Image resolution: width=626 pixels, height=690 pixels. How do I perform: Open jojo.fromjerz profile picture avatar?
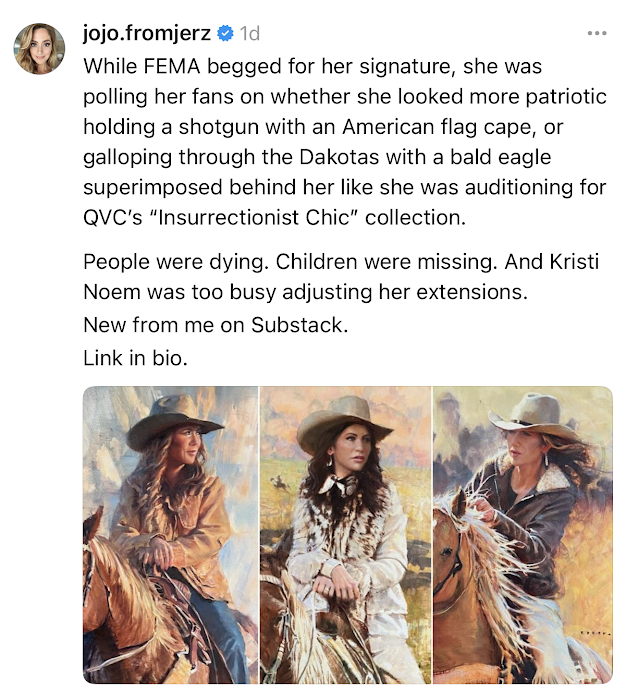40,49
